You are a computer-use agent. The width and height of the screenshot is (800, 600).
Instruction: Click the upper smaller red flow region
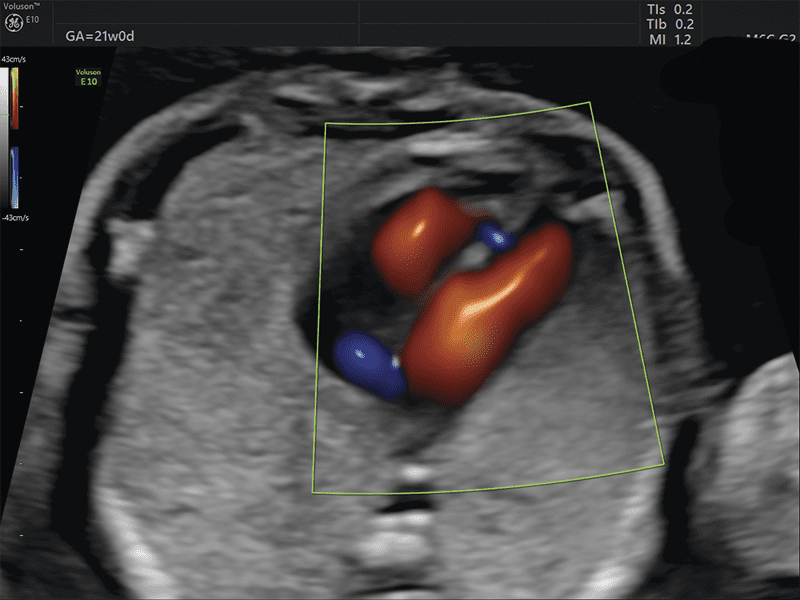coord(415,240)
